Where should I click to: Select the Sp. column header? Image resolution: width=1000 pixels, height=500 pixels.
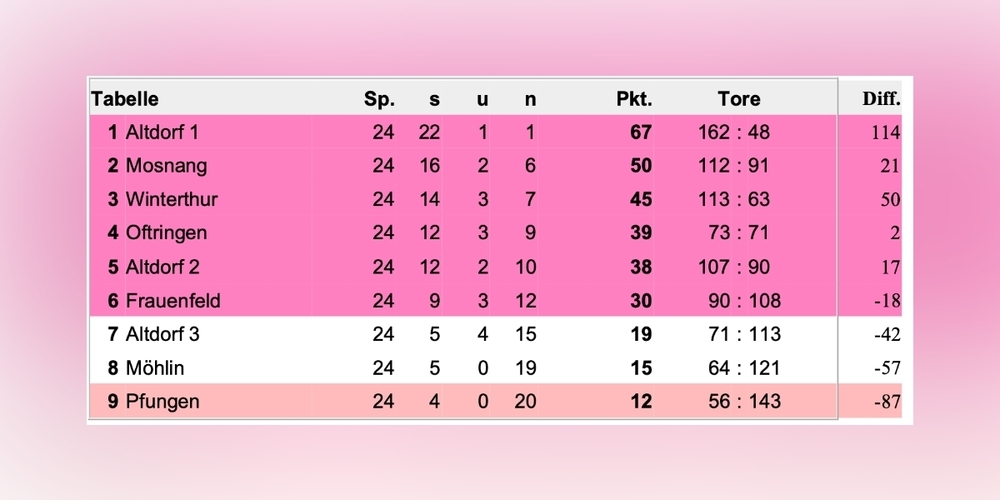pos(379,99)
